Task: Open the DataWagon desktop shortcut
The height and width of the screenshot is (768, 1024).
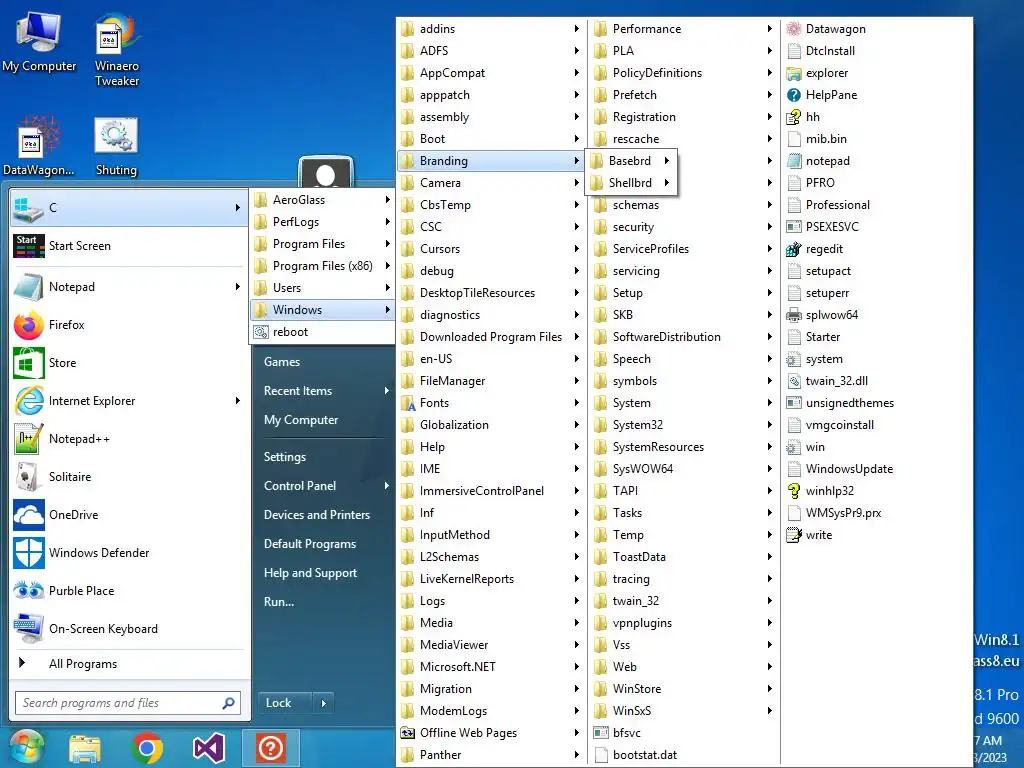Action: [x=38, y=145]
